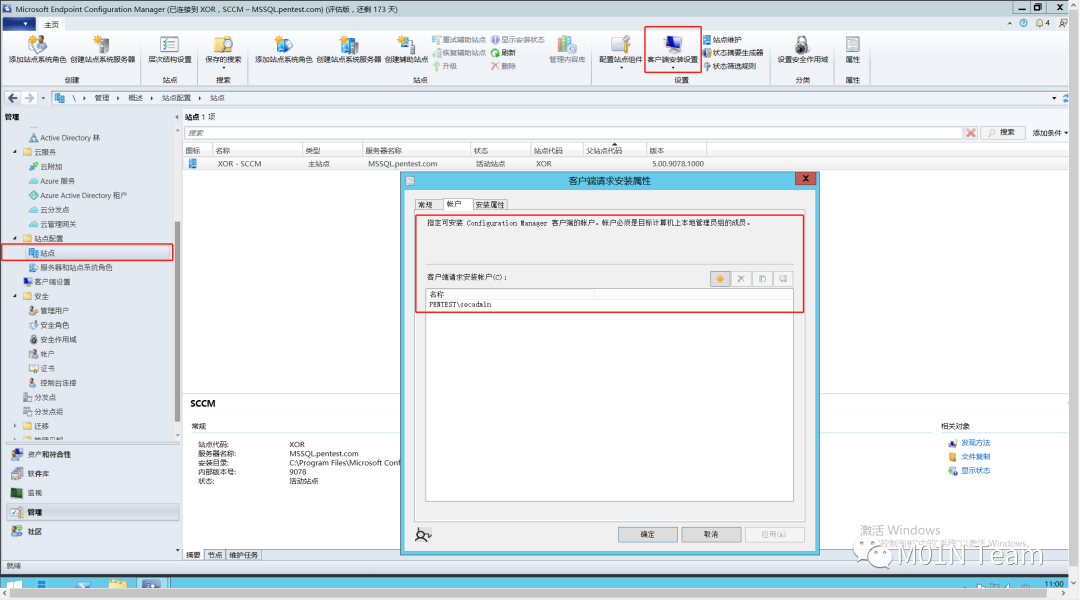Click the 刷新 refresh ribbon button
This screenshot has height=600, width=1080.
[x=503, y=53]
